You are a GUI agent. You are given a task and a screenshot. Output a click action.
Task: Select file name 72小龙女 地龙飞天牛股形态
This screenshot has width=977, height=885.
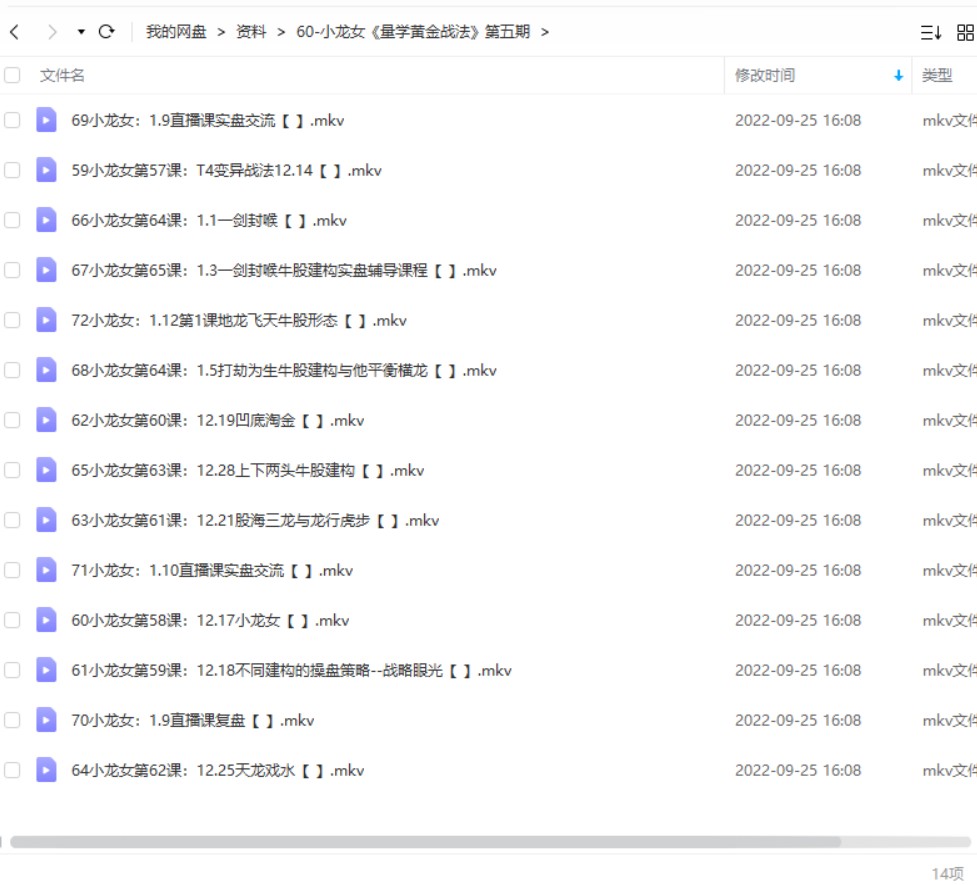pyautogui.click(x=239, y=320)
